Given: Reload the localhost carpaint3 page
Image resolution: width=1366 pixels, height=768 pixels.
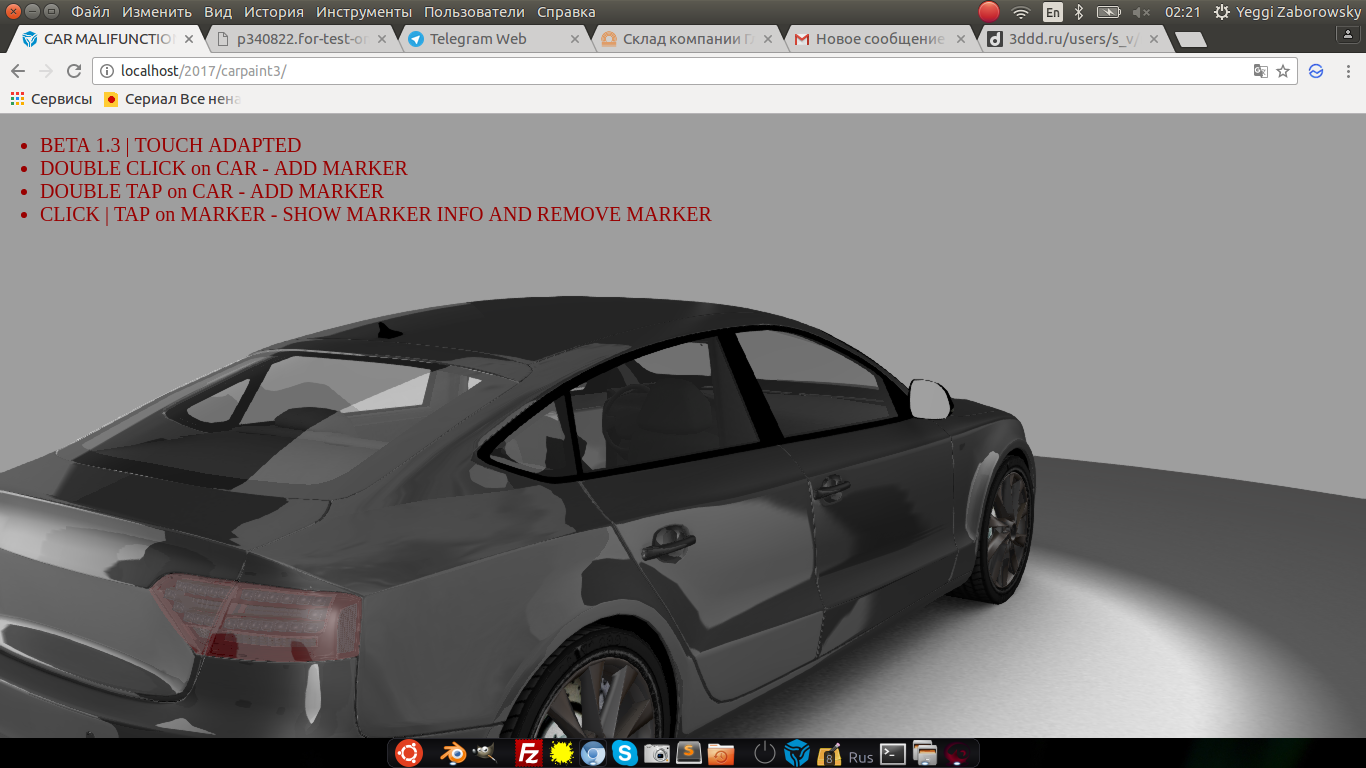Looking at the screenshot, I should (x=73, y=71).
